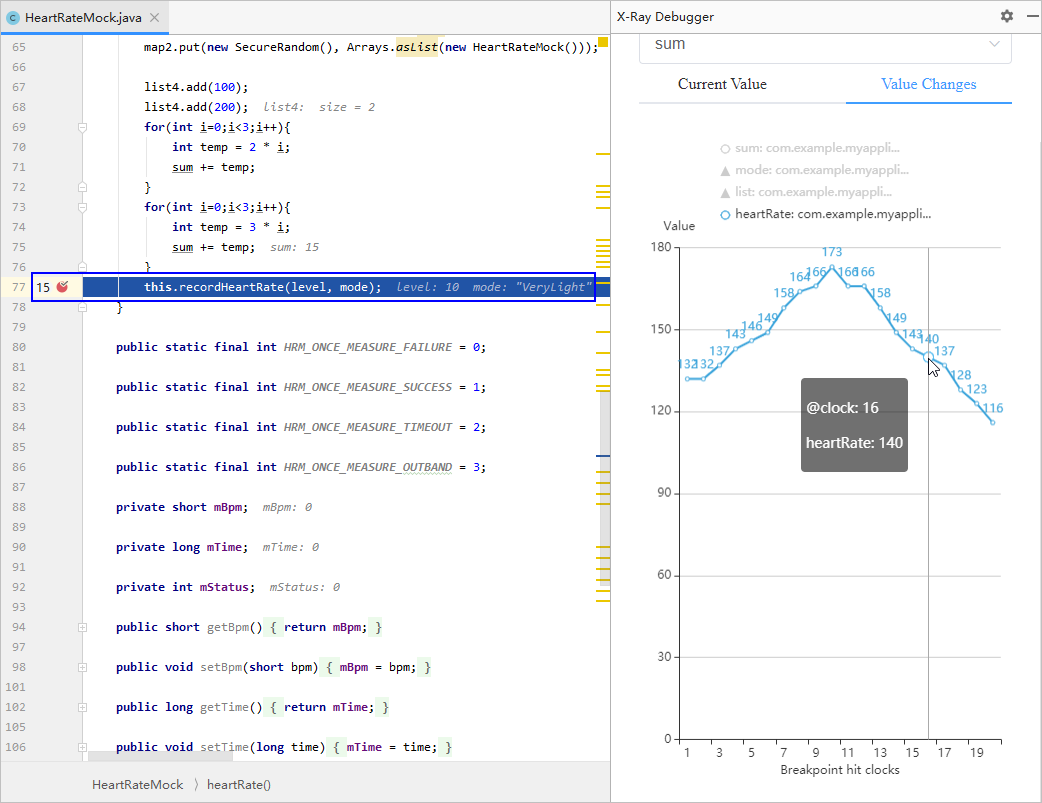Click heartRate() in the breadcrumb bar
The width and height of the screenshot is (1042, 803).
pos(239,784)
